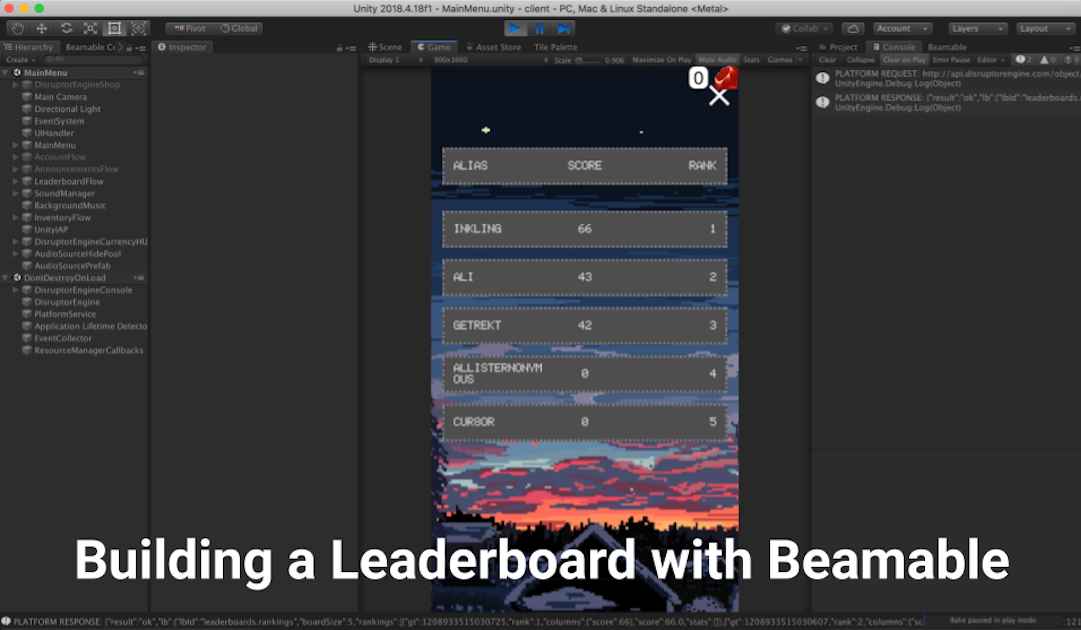Click the Hierarchy search field

[92, 60]
